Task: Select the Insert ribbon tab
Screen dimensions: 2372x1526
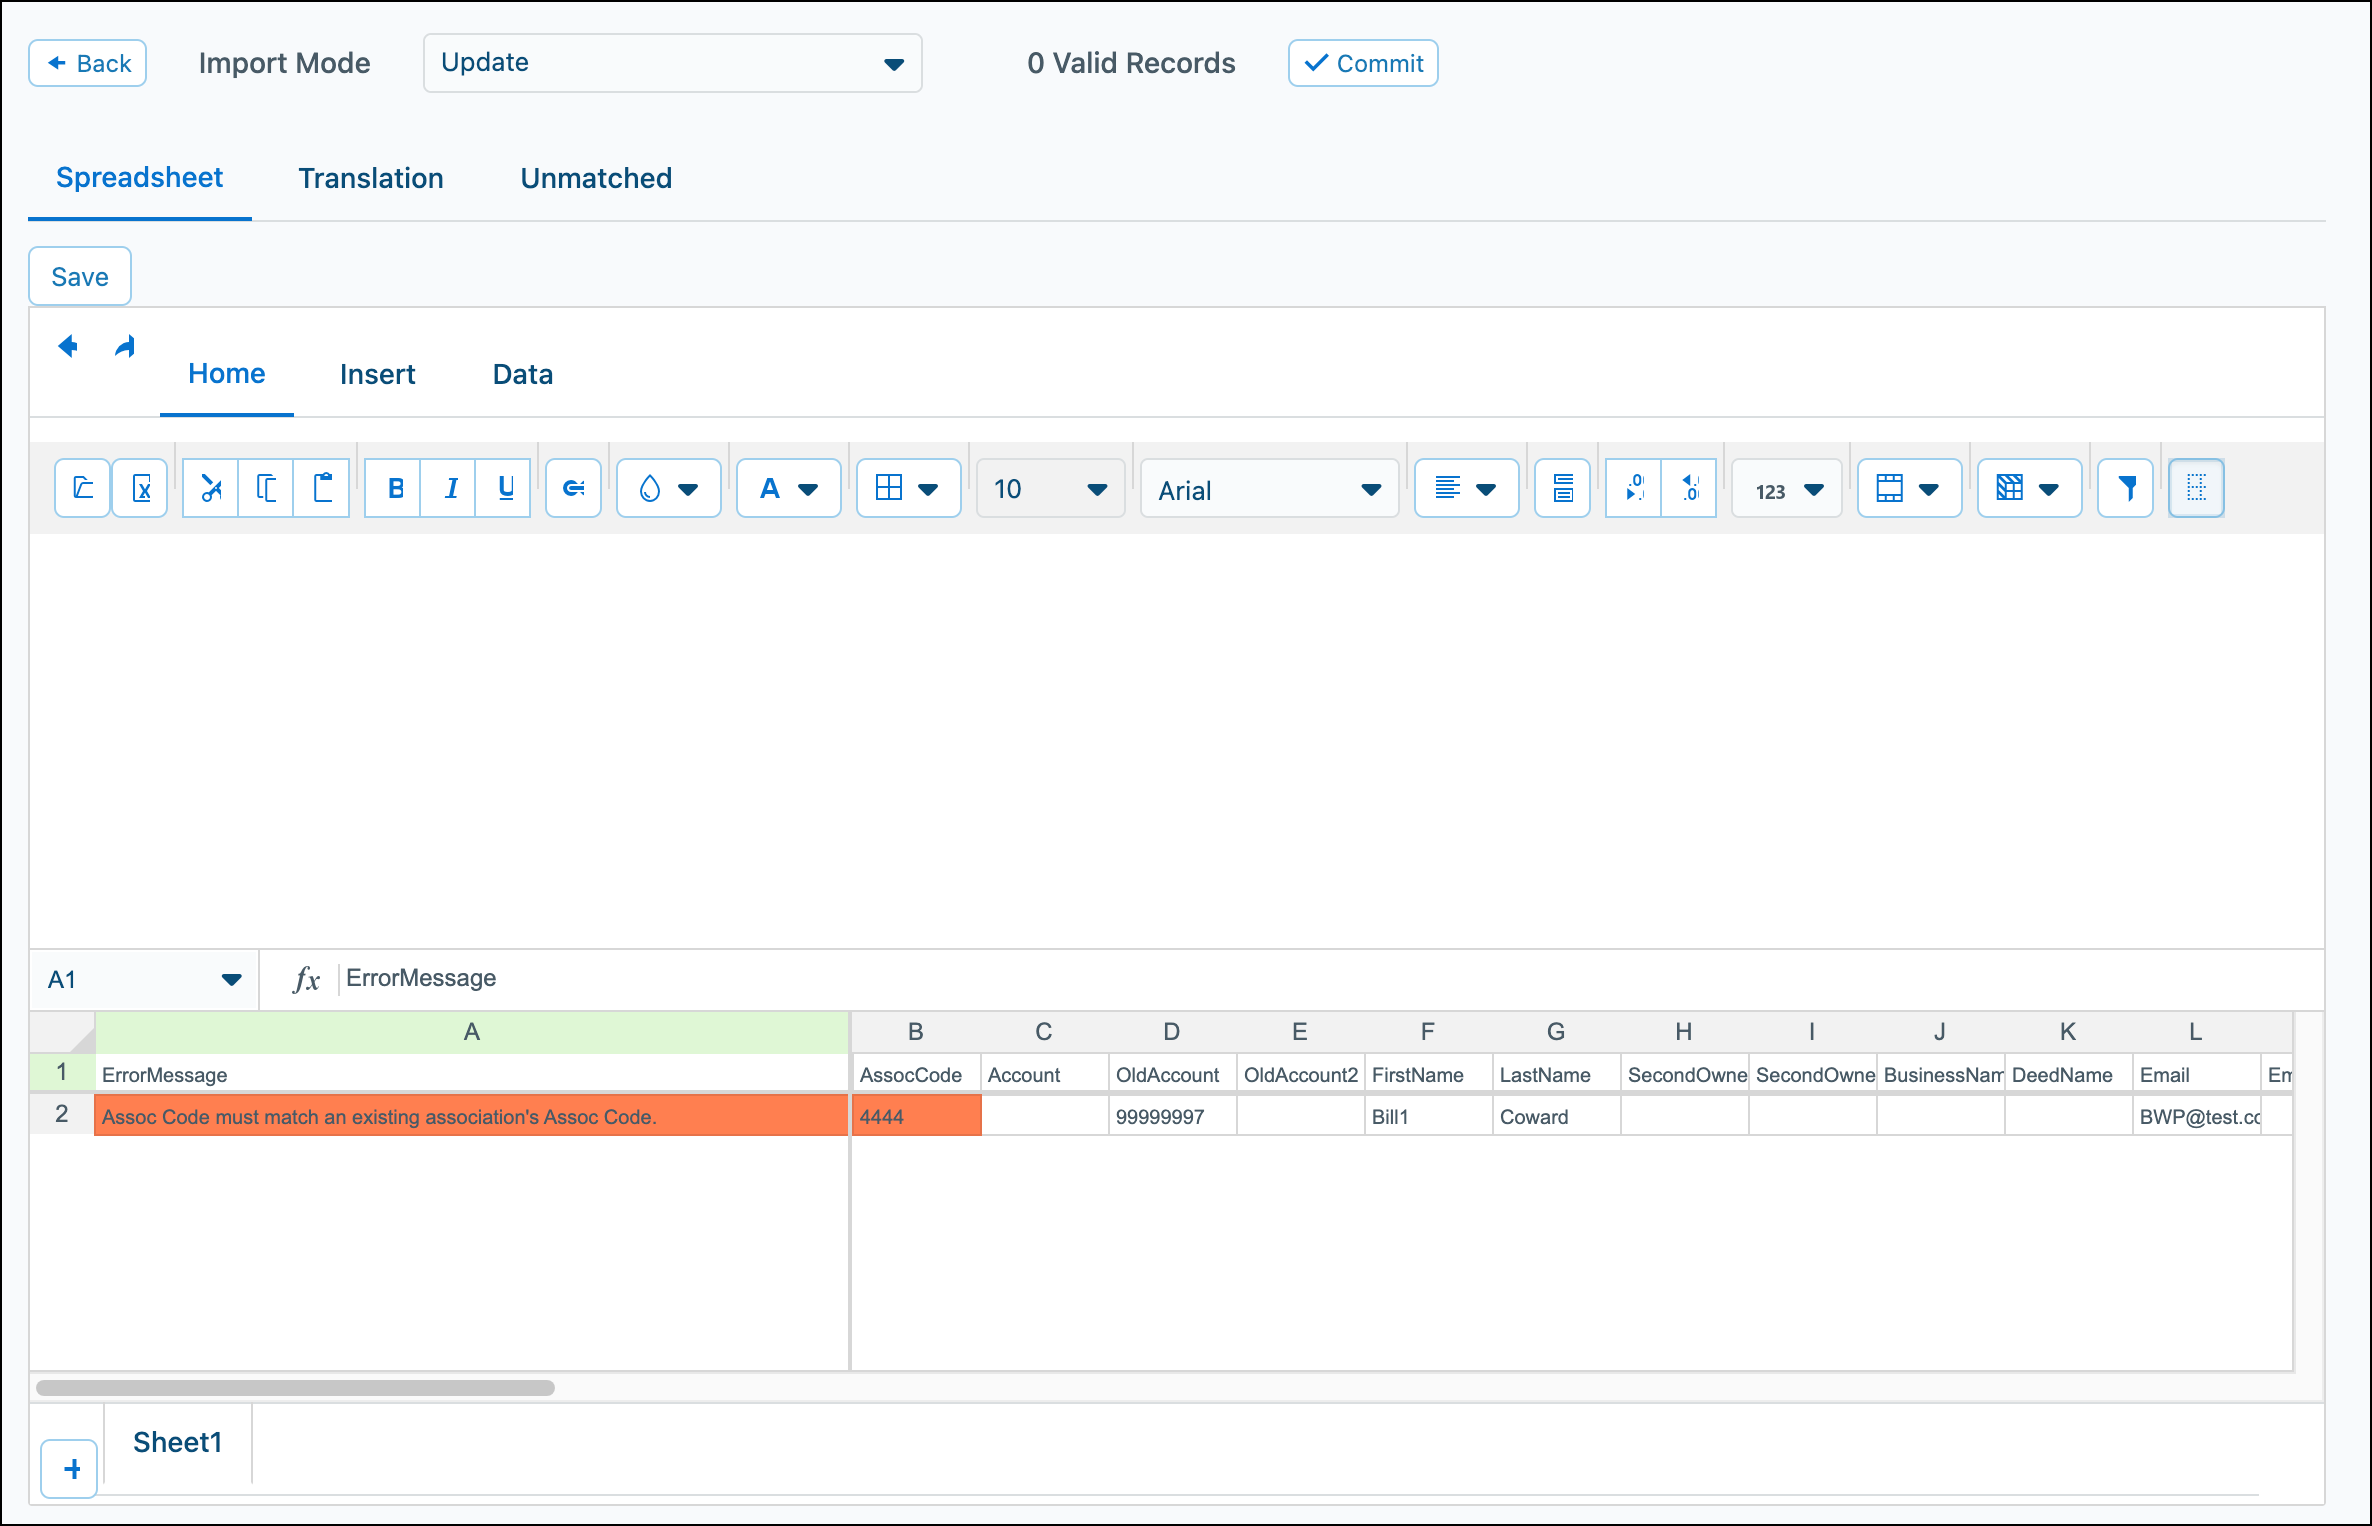Action: coord(377,374)
